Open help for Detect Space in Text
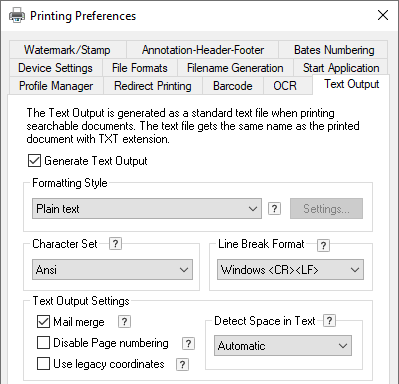Viewport: 399px width, 384px height. tap(329, 320)
